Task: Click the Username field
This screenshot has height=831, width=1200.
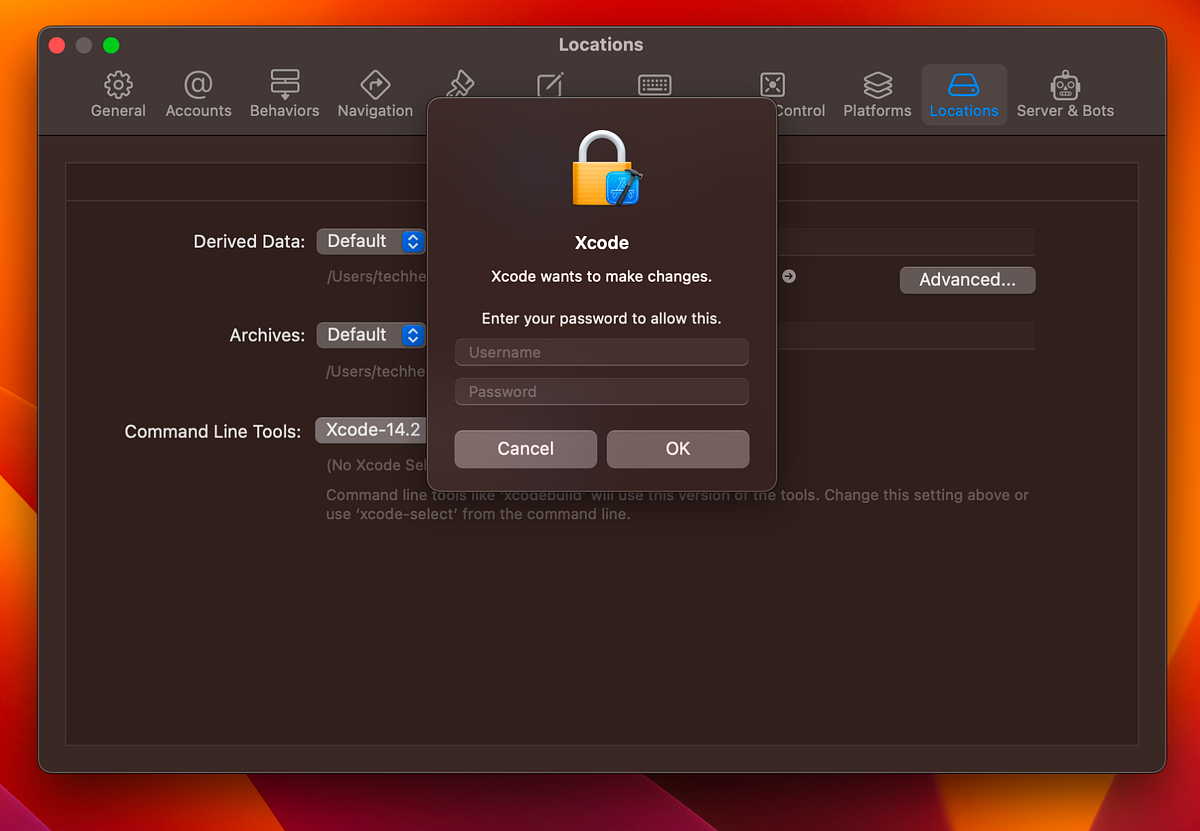Action: [601, 352]
